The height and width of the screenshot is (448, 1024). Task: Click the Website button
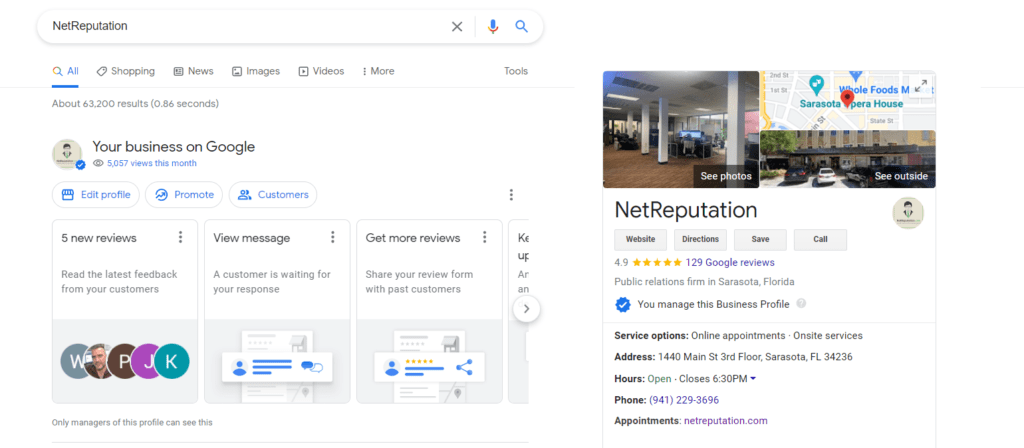click(x=641, y=240)
